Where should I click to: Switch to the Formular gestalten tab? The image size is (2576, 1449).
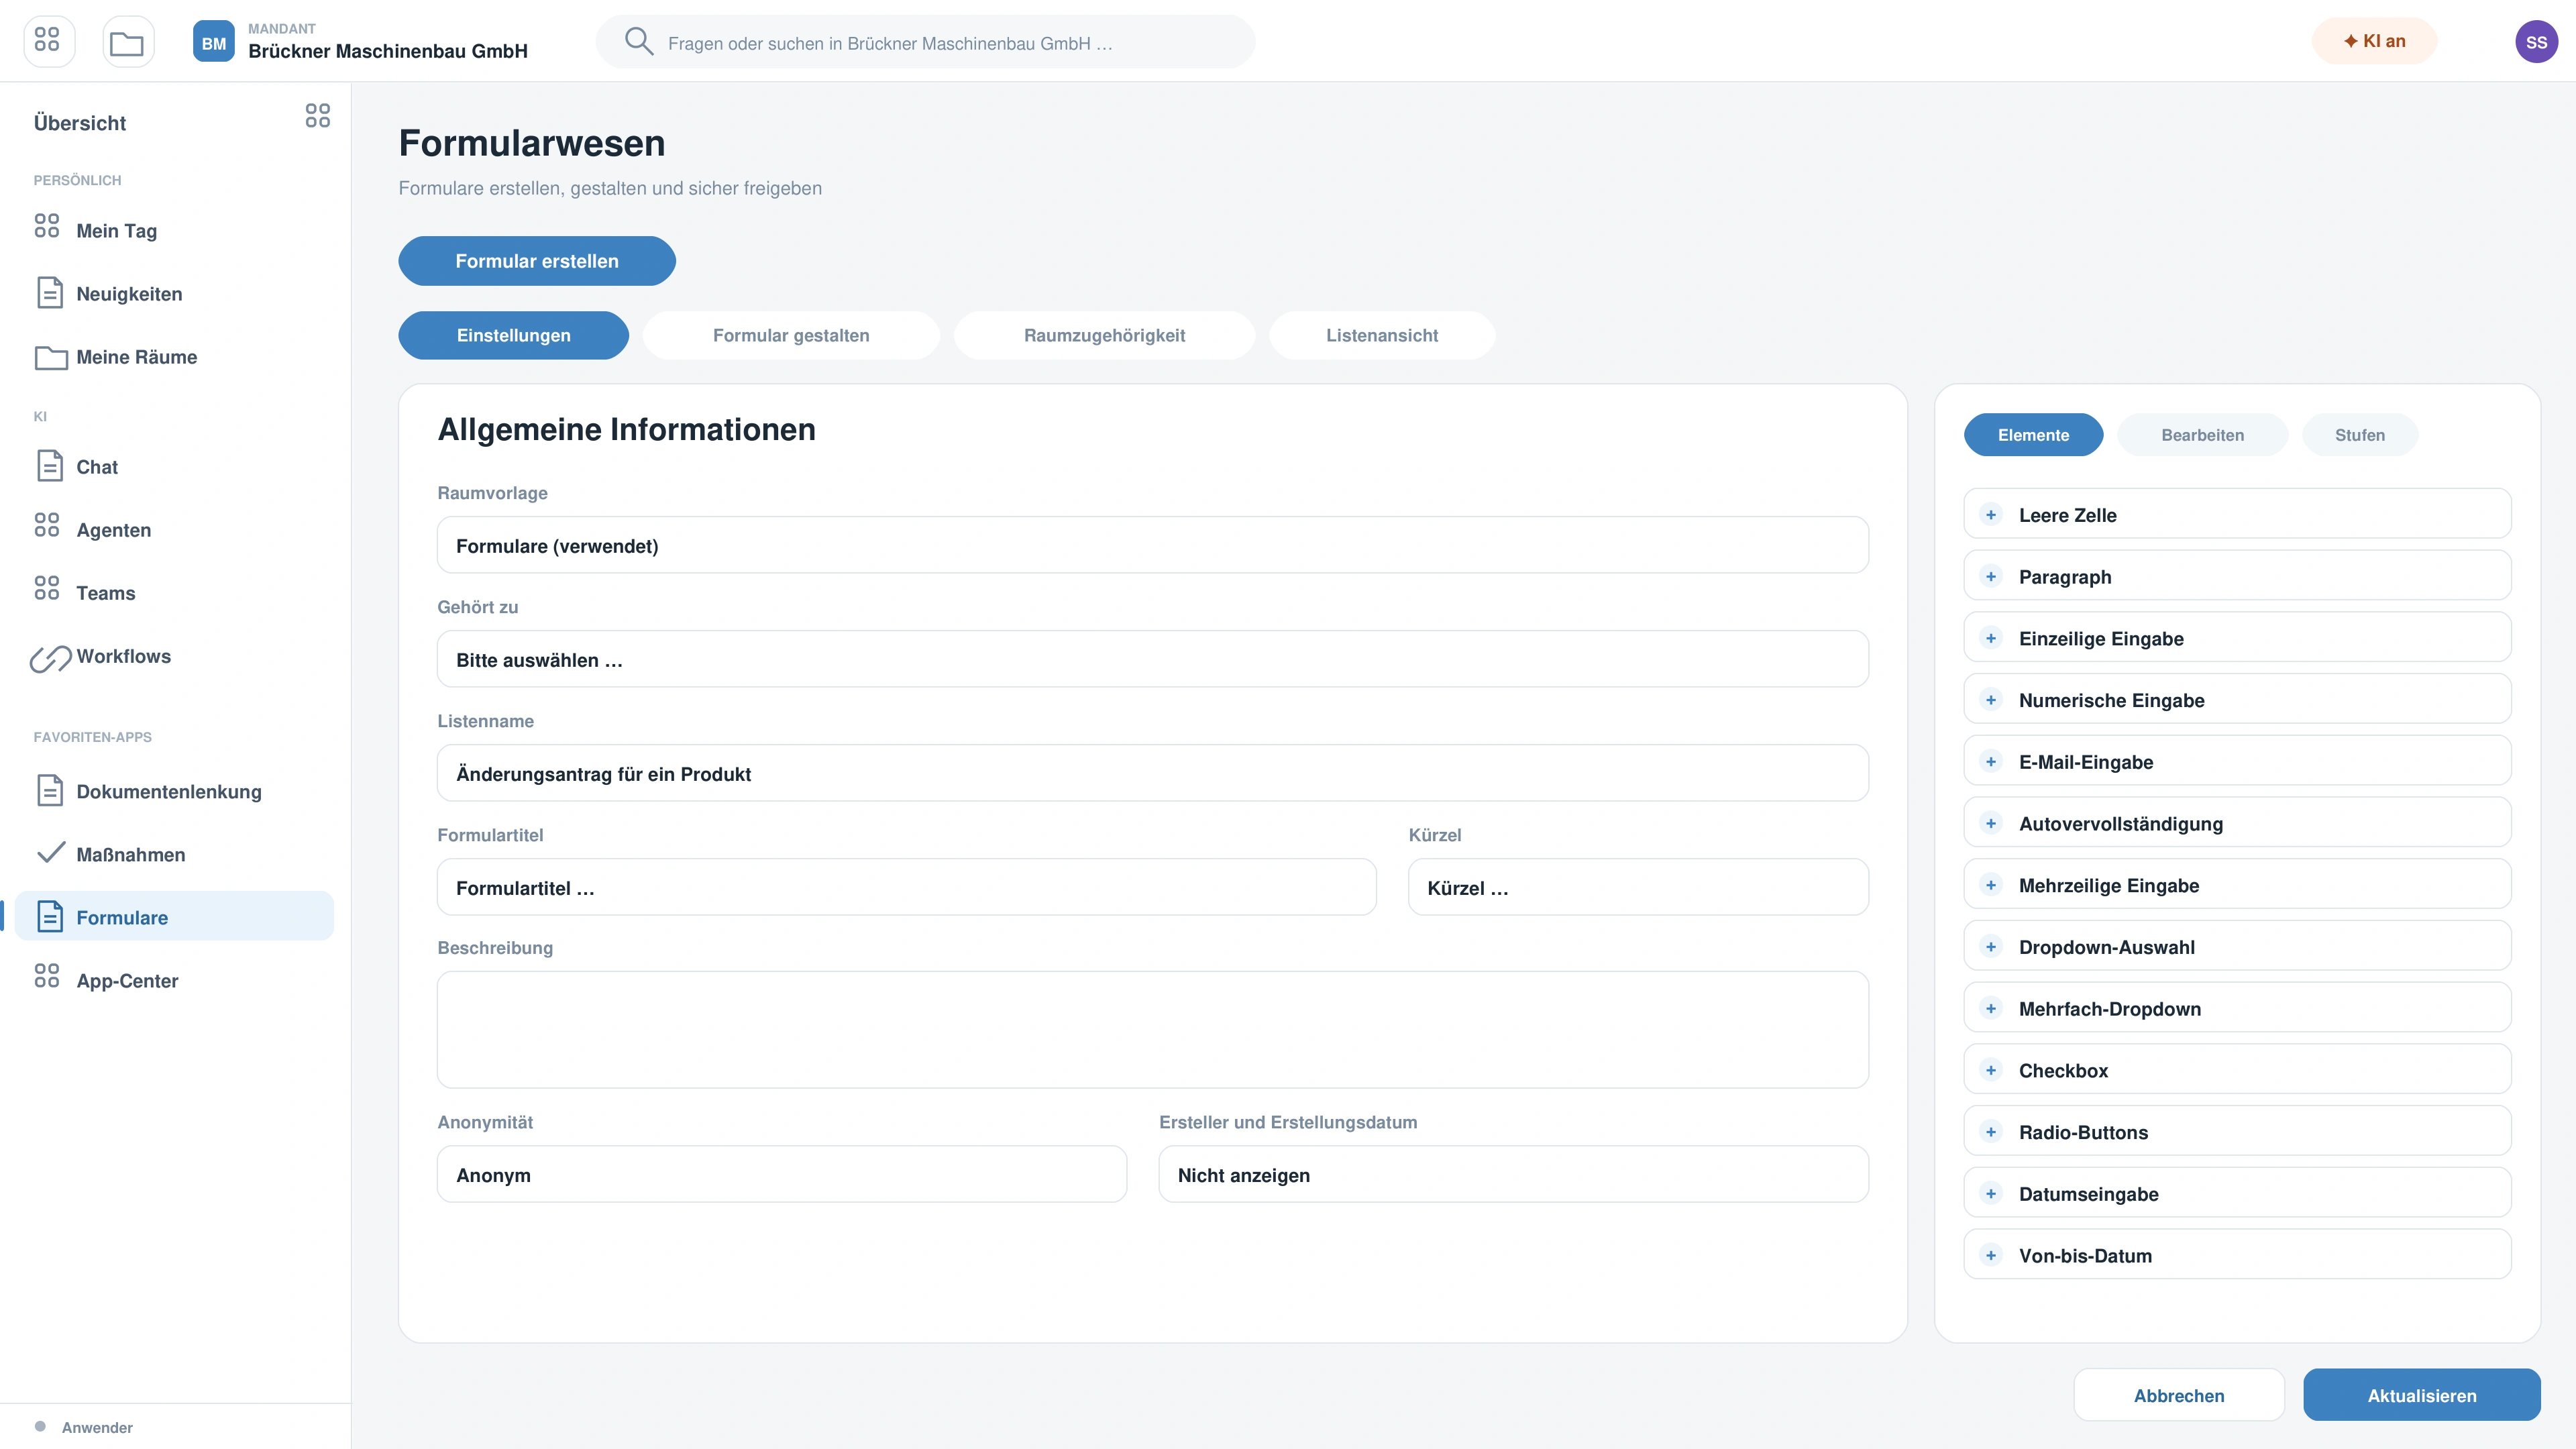(791, 335)
